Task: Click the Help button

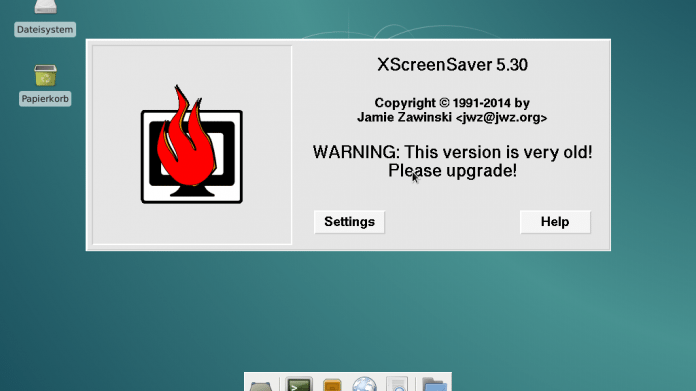Action: tap(555, 222)
